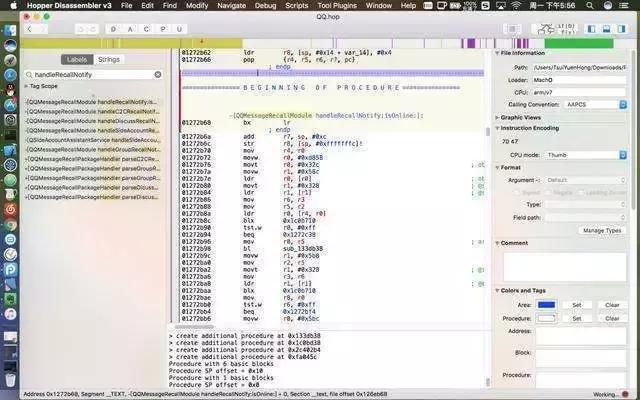This screenshot has height=400, width=640.
Task: Toggle the Leading Zeroes checkbox
Action: click(x=581, y=193)
